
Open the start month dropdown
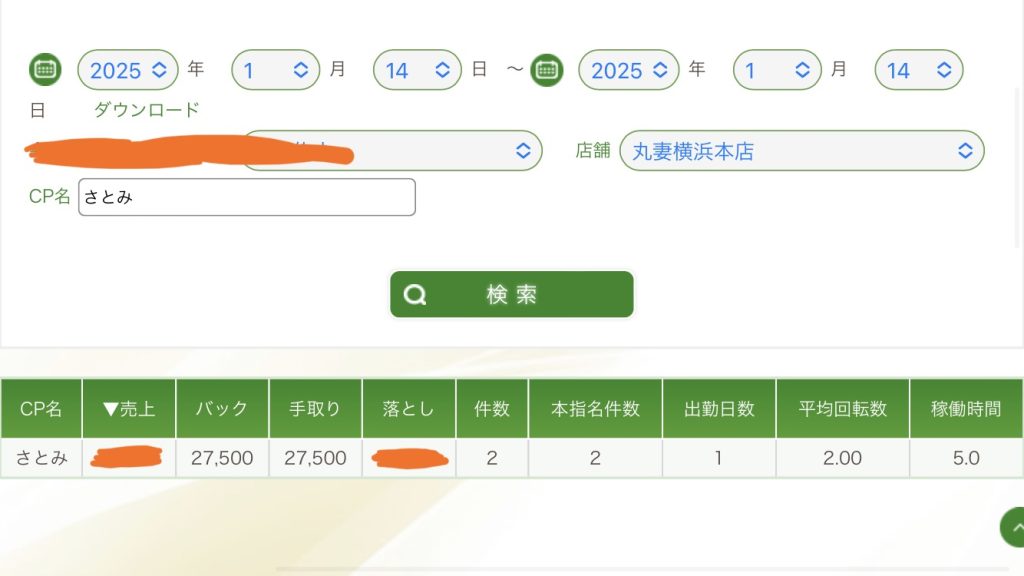pyautogui.click(x=276, y=70)
